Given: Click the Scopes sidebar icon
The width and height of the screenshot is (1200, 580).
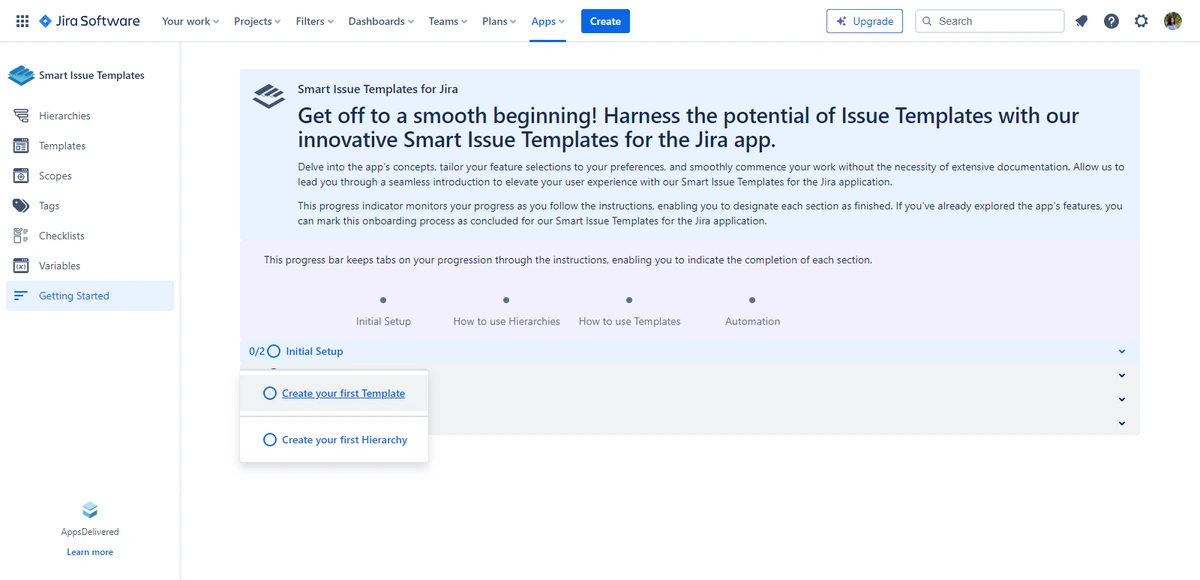Looking at the screenshot, I should [21, 176].
